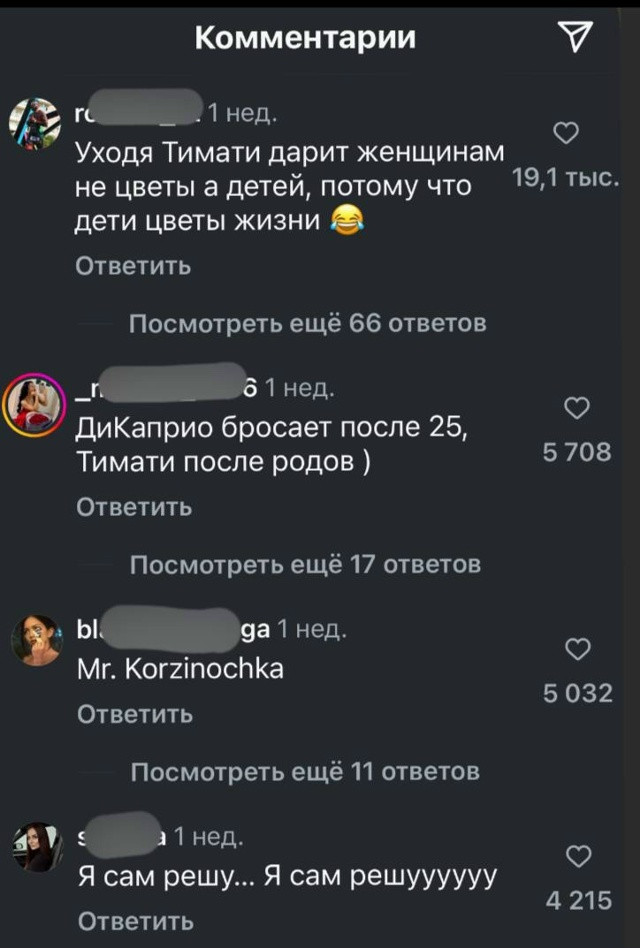
Task: Open avatar of Я сам решу commenter
Action: [x=38, y=847]
